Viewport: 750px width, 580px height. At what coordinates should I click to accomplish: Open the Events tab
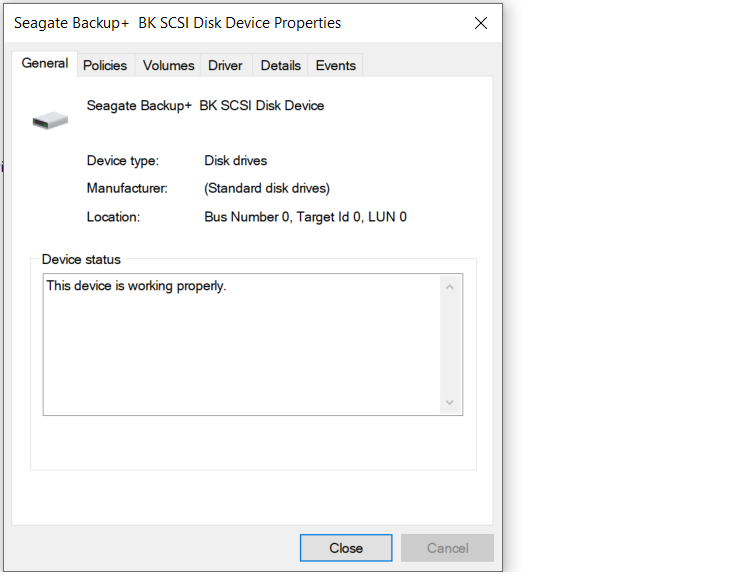pyautogui.click(x=335, y=66)
